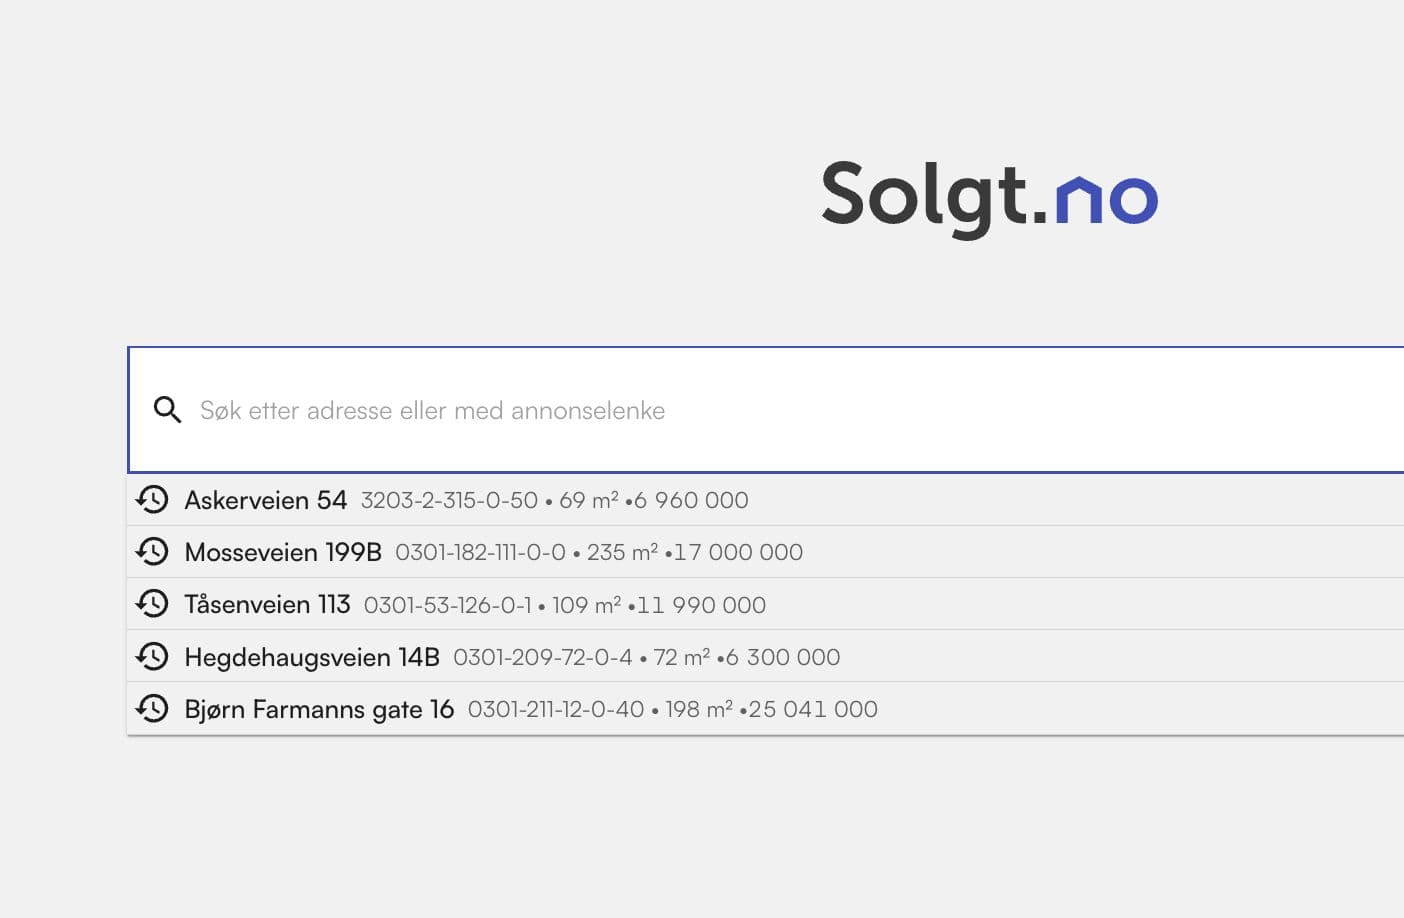Click the history icon beside Mosseveien 199B
This screenshot has width=1404, height=918.
click(152, 551)
